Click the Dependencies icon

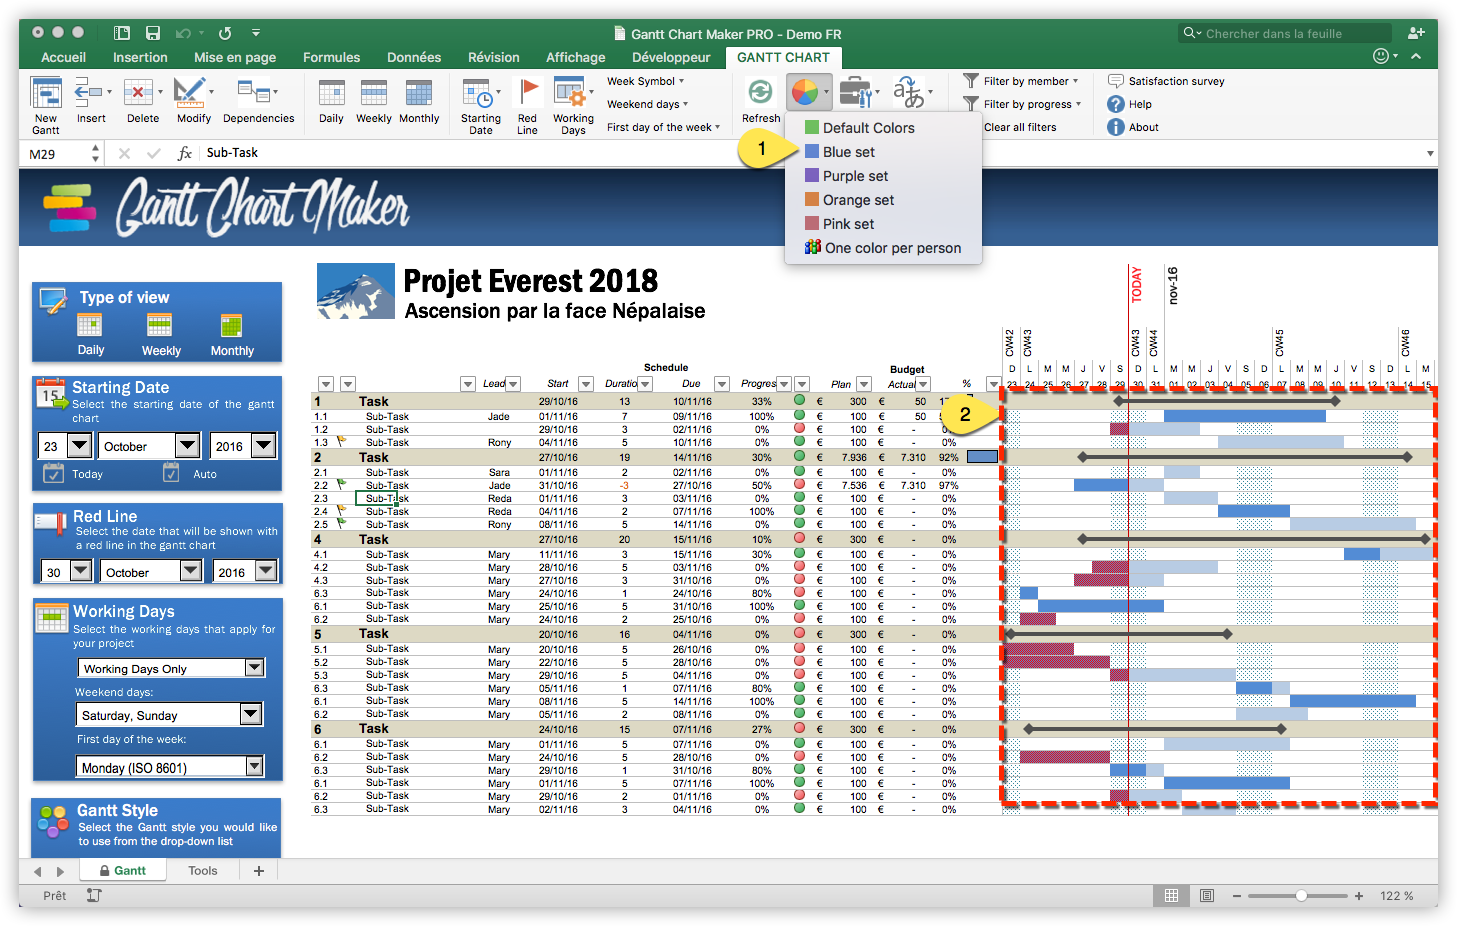coord(253,93)
